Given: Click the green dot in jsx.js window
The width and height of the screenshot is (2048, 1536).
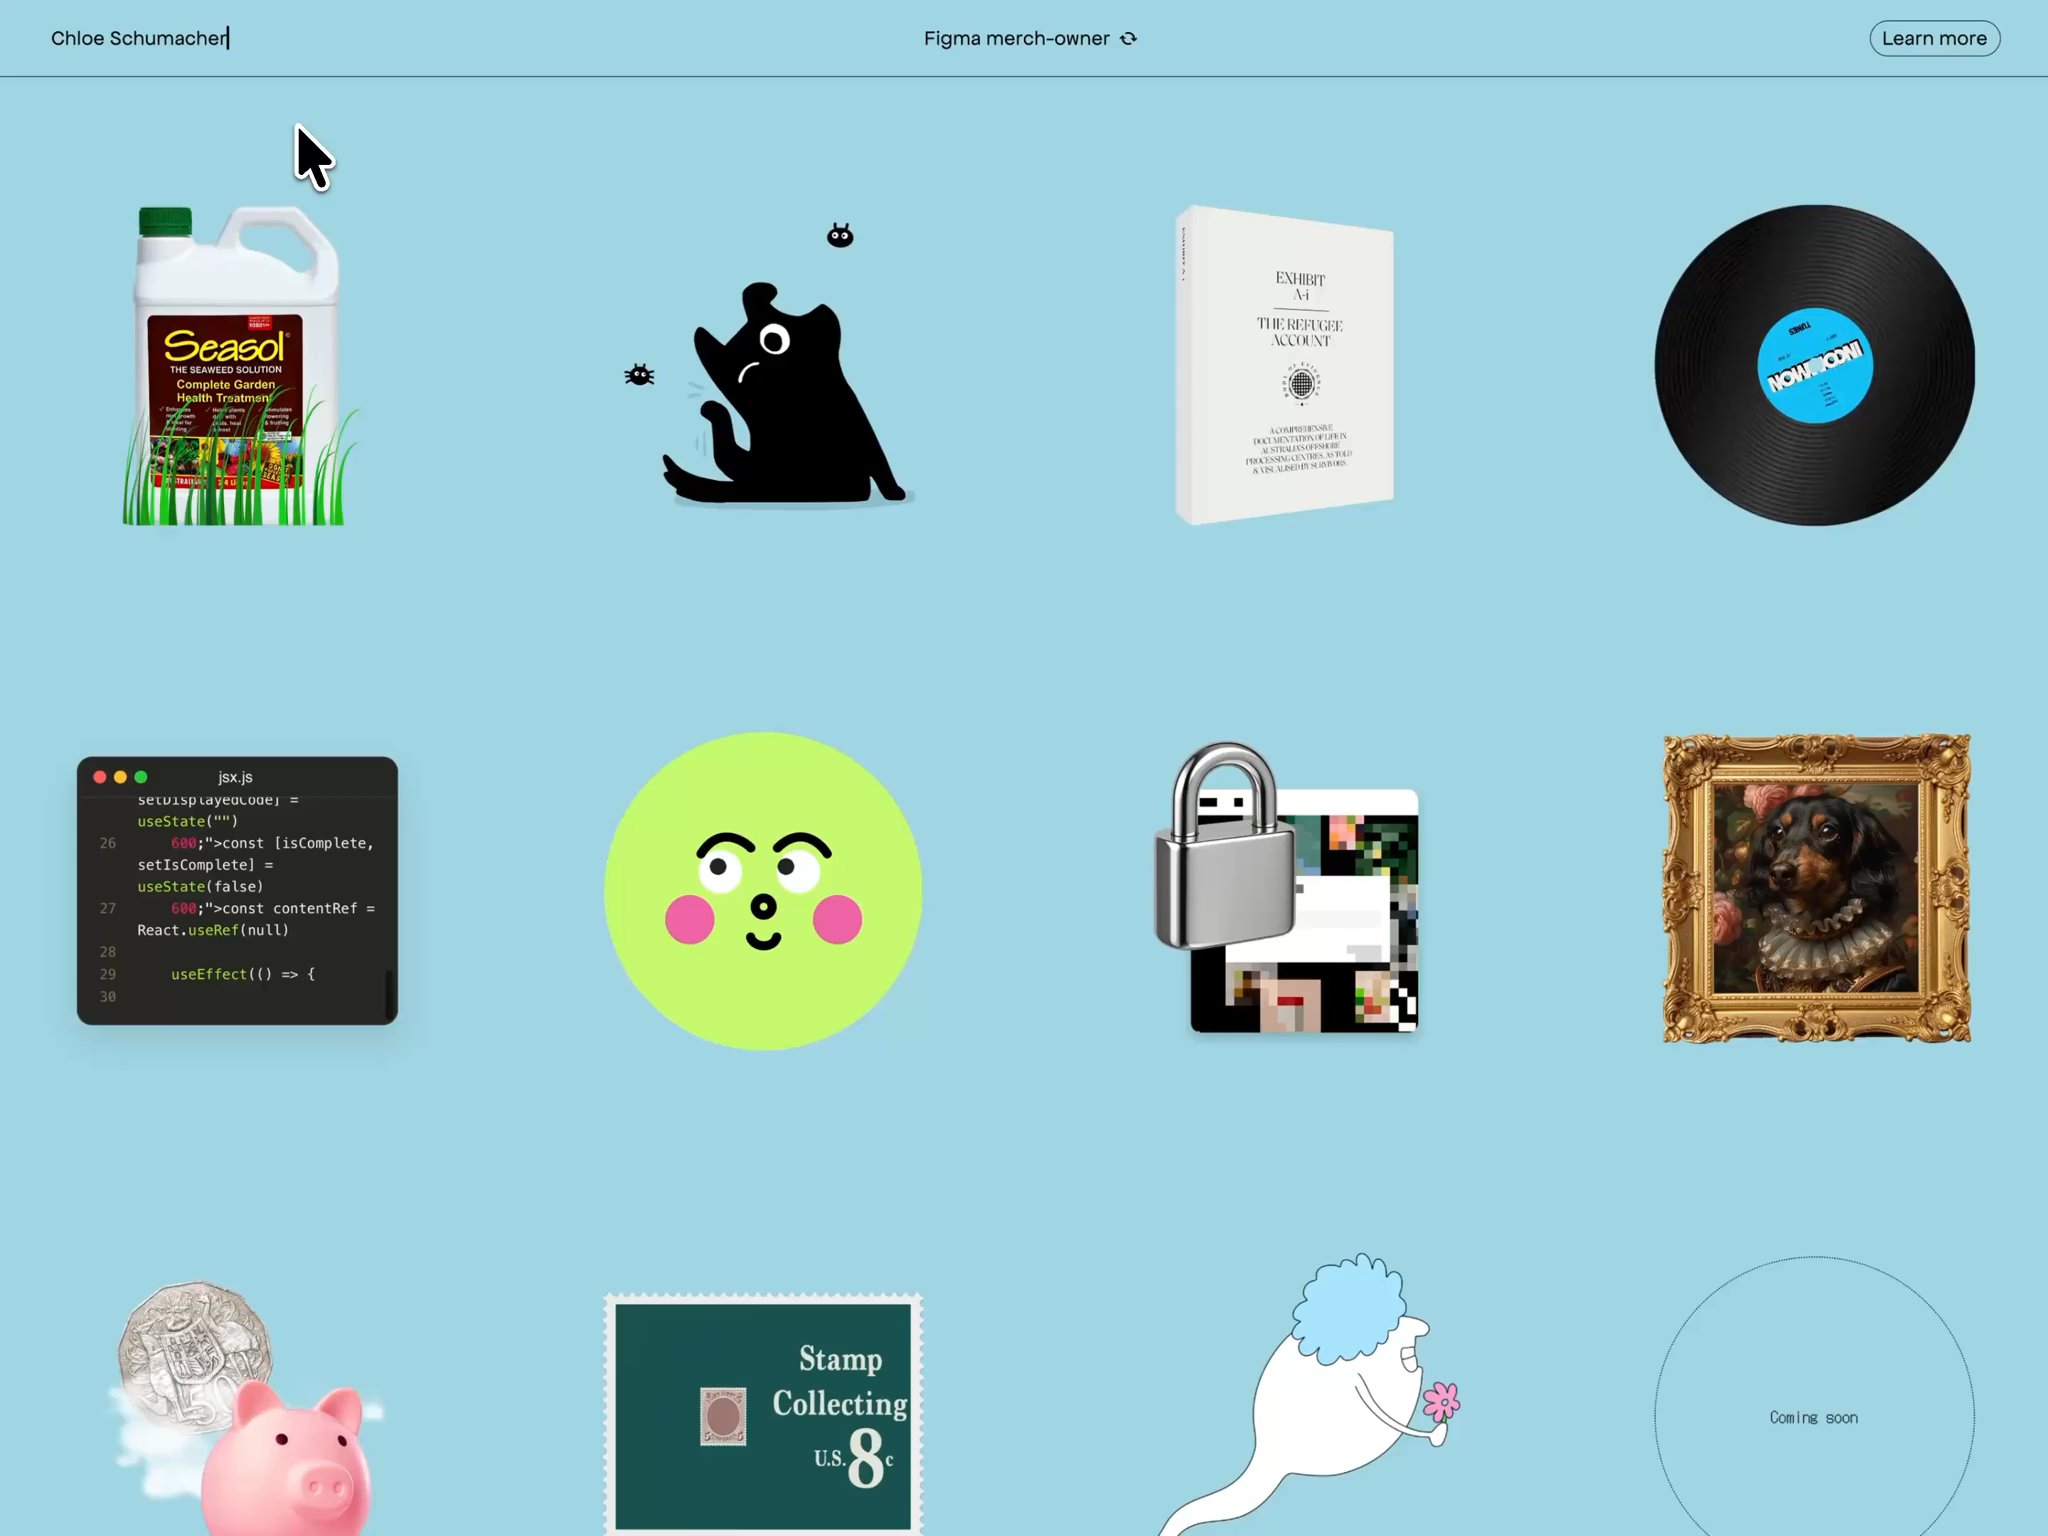Looking at the screenshot, I should [x=141, y=777].
